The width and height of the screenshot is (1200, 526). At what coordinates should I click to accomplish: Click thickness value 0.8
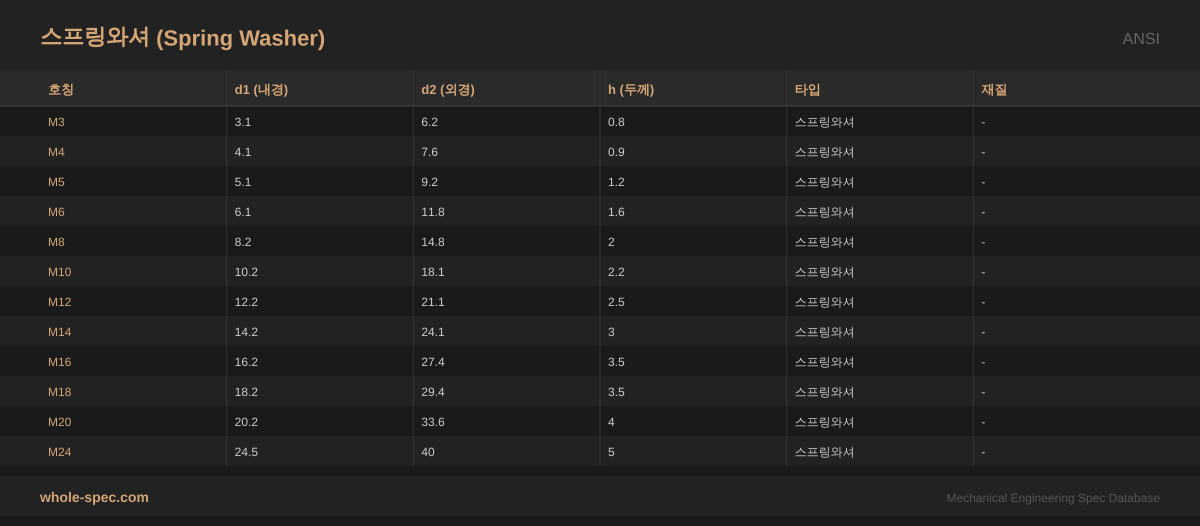click(617, 122)
